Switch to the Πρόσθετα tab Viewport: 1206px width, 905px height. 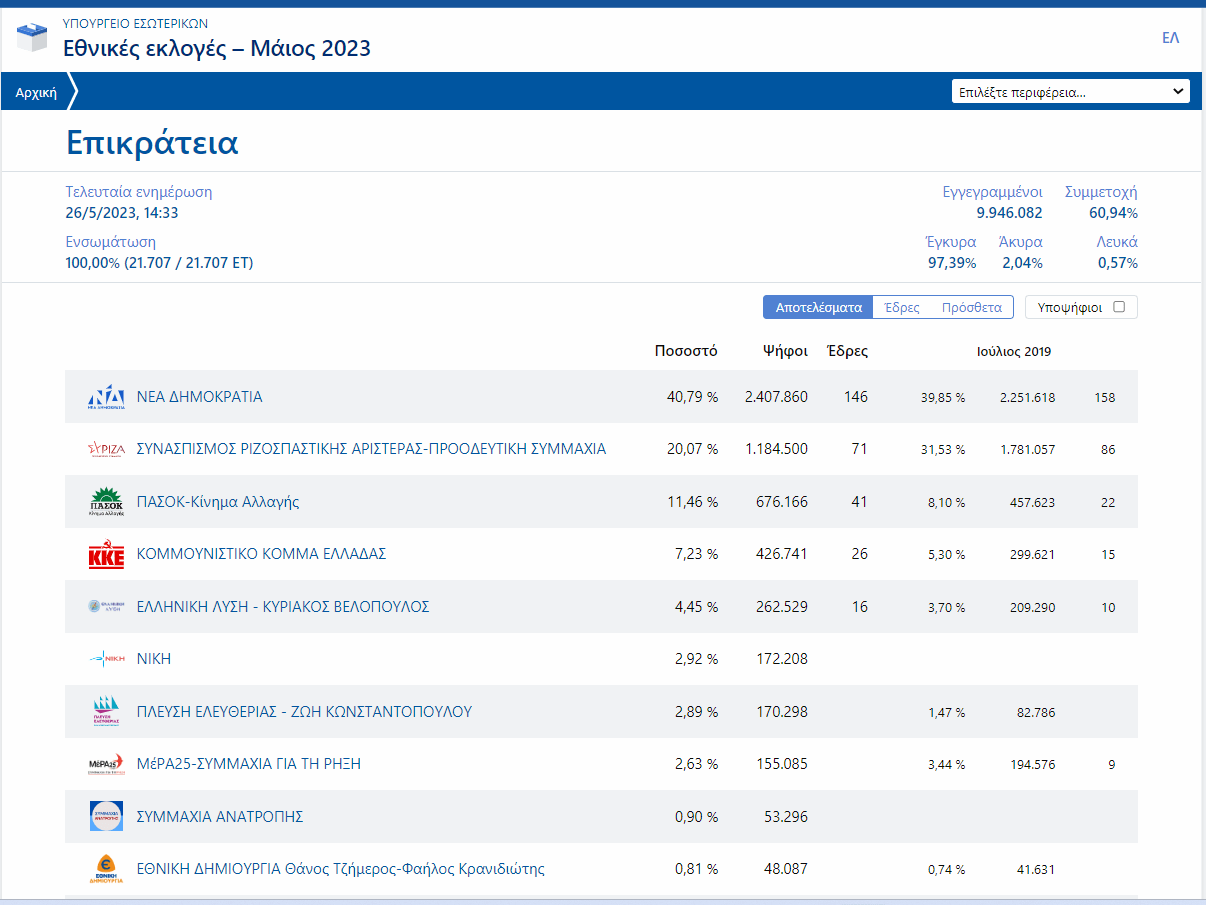pyautogui.click(x=971, y=307)
